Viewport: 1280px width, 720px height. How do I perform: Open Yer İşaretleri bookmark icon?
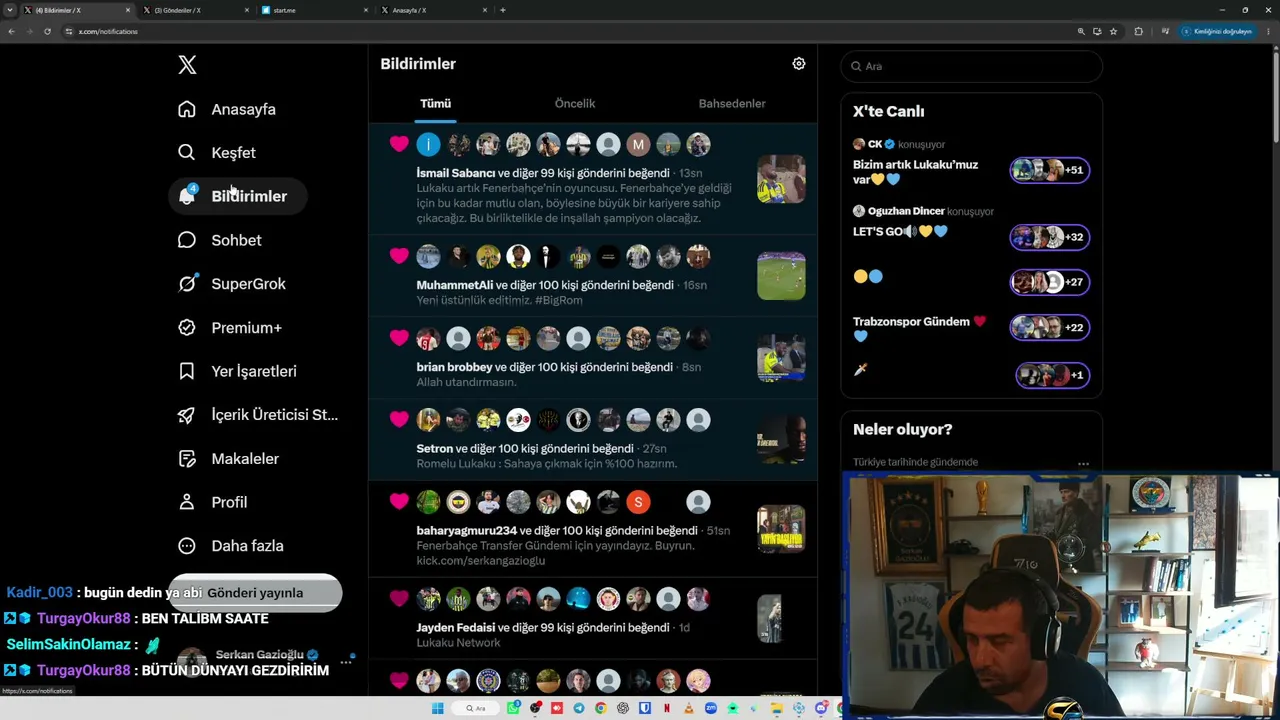point(186,371)
